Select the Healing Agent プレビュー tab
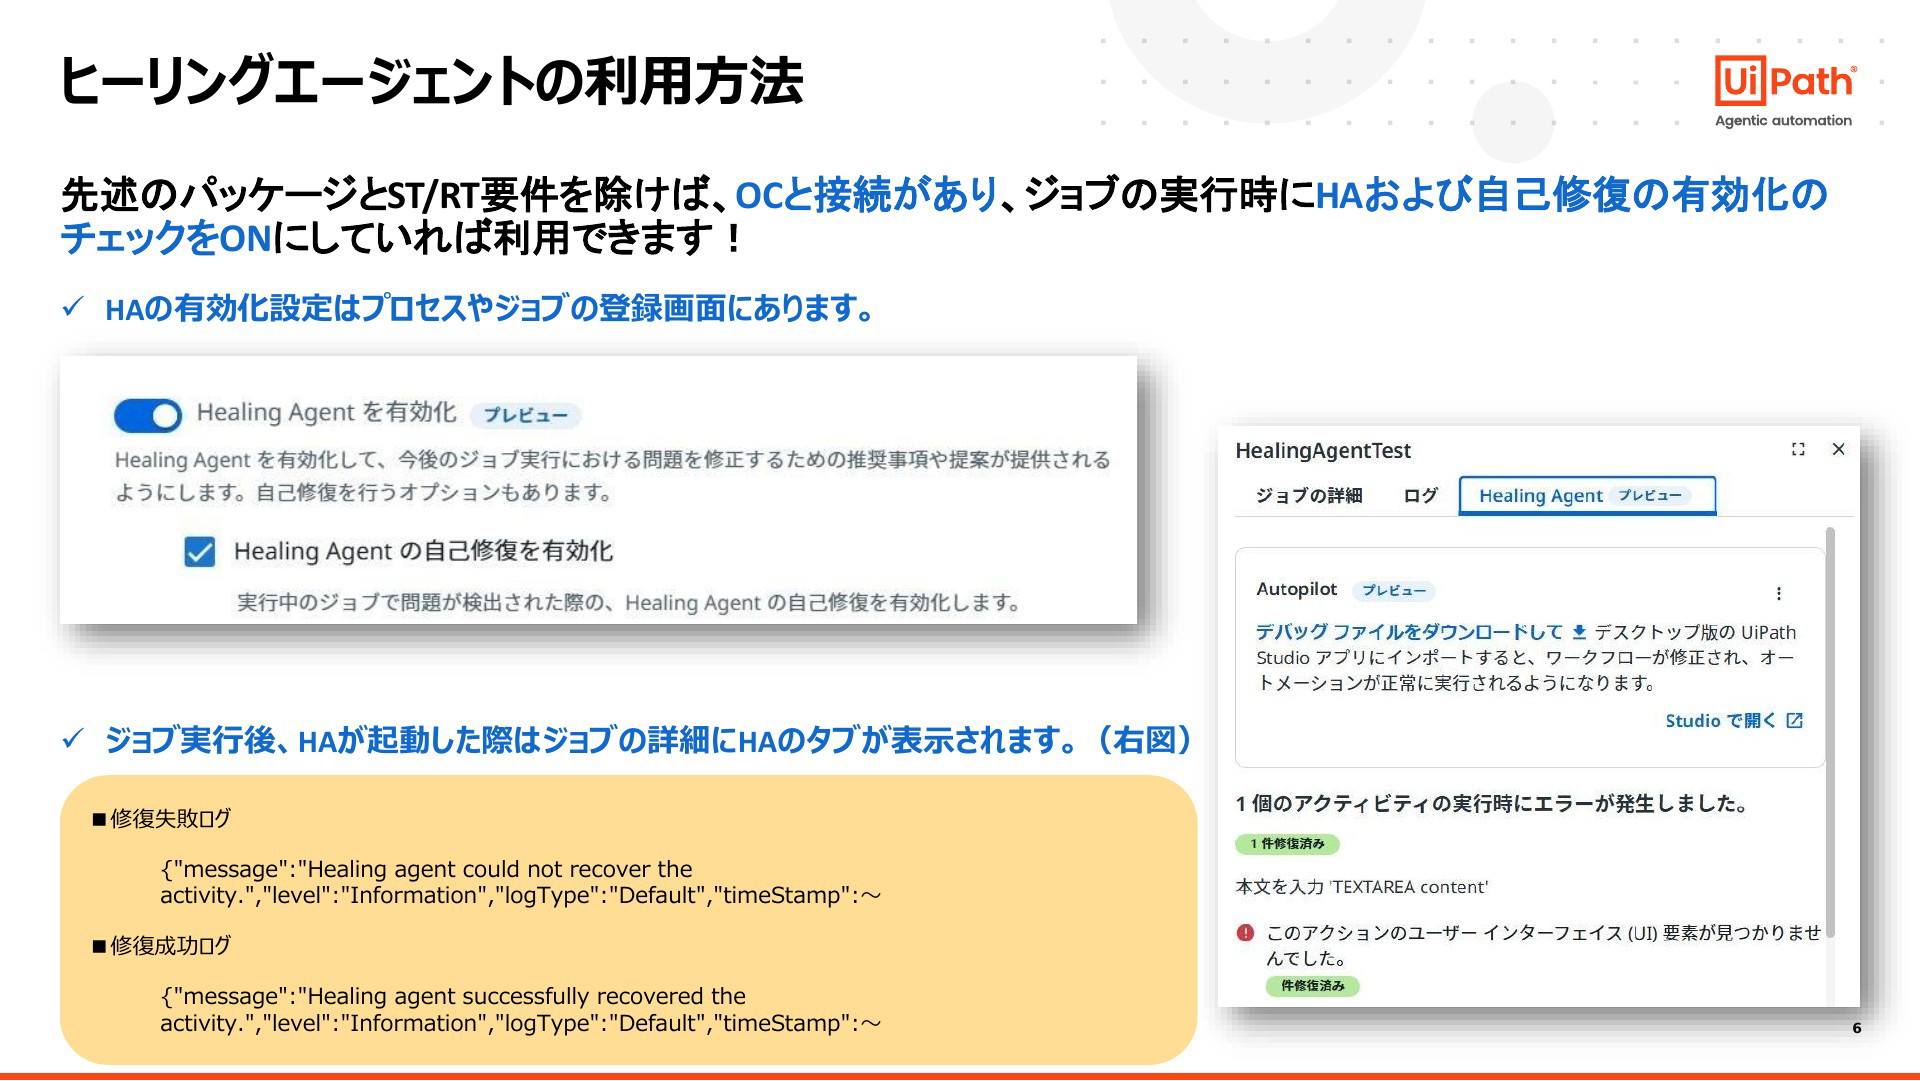The image size is (1920, 1081). click(1587, 496)
